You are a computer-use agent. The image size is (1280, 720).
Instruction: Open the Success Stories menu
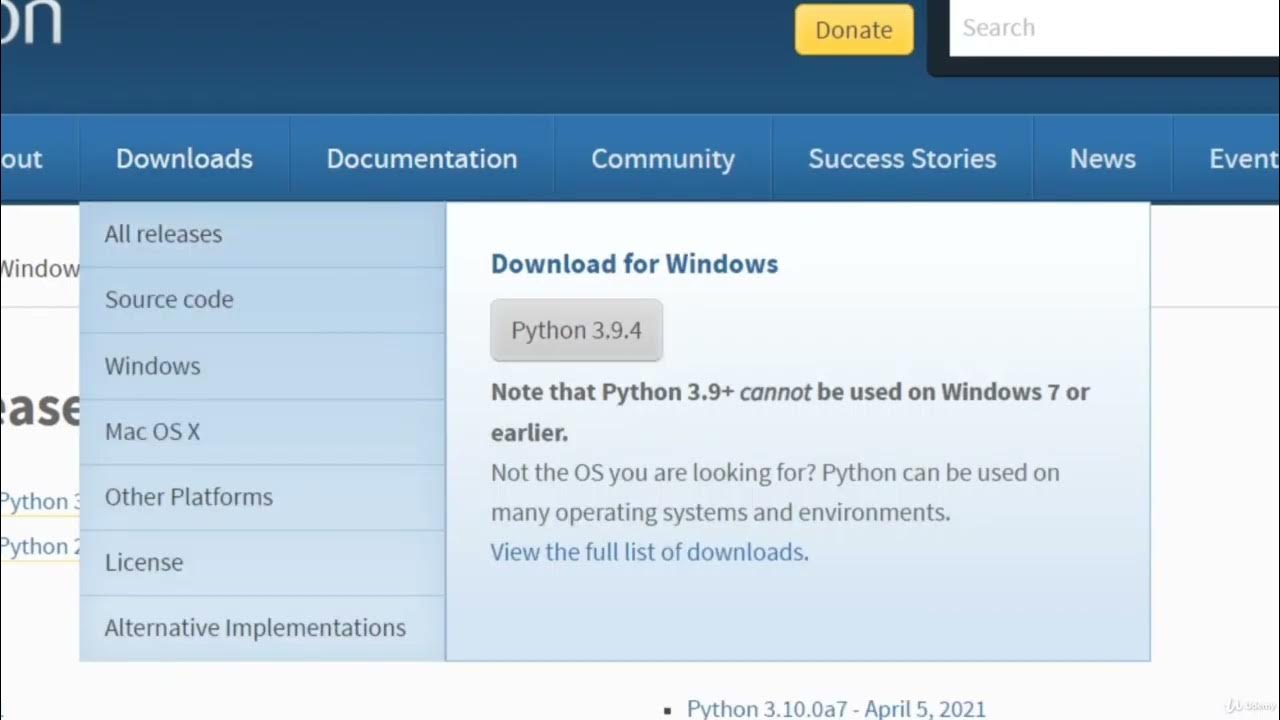click(x=902, y=159)
